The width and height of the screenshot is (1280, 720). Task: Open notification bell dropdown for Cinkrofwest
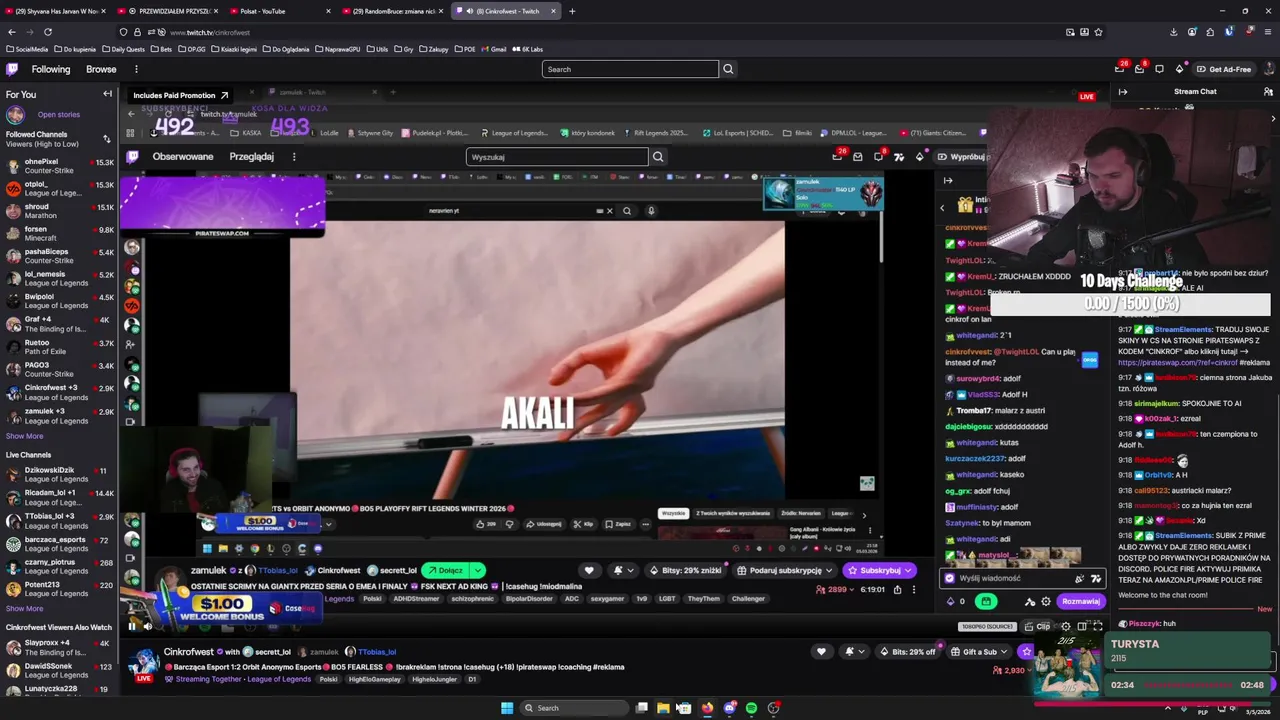coord(853,652)
